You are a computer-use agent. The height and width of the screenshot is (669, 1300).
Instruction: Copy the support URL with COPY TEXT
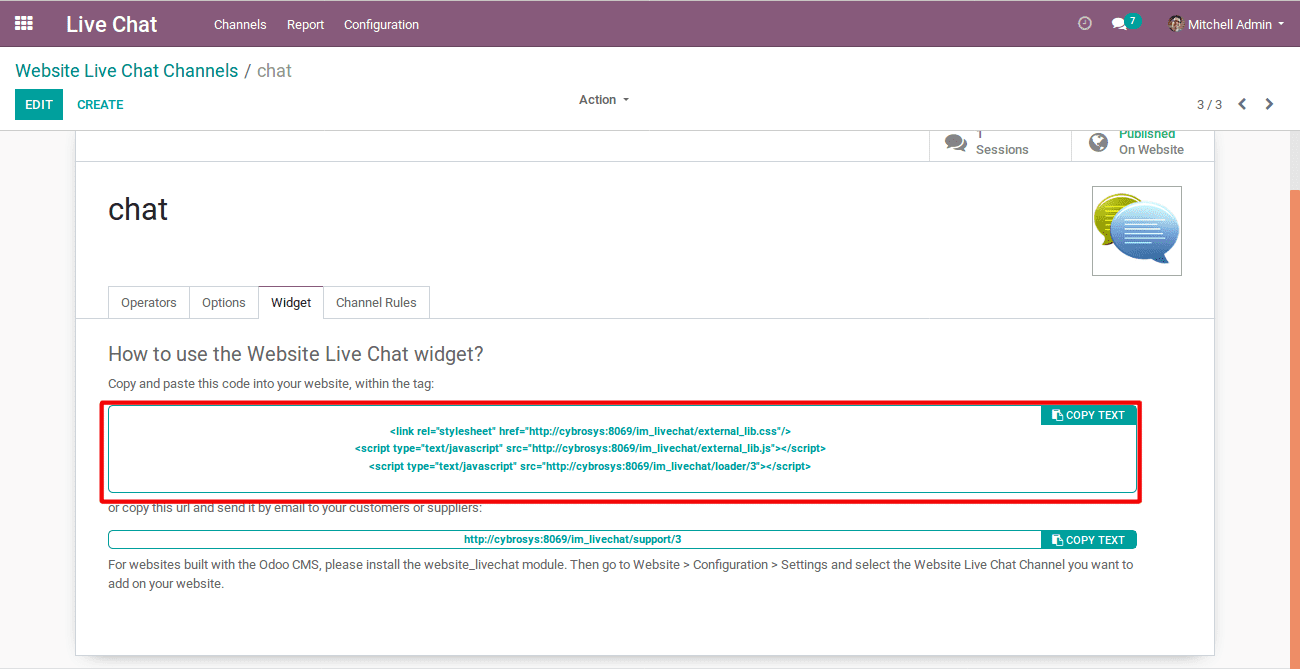point(1088,540)
